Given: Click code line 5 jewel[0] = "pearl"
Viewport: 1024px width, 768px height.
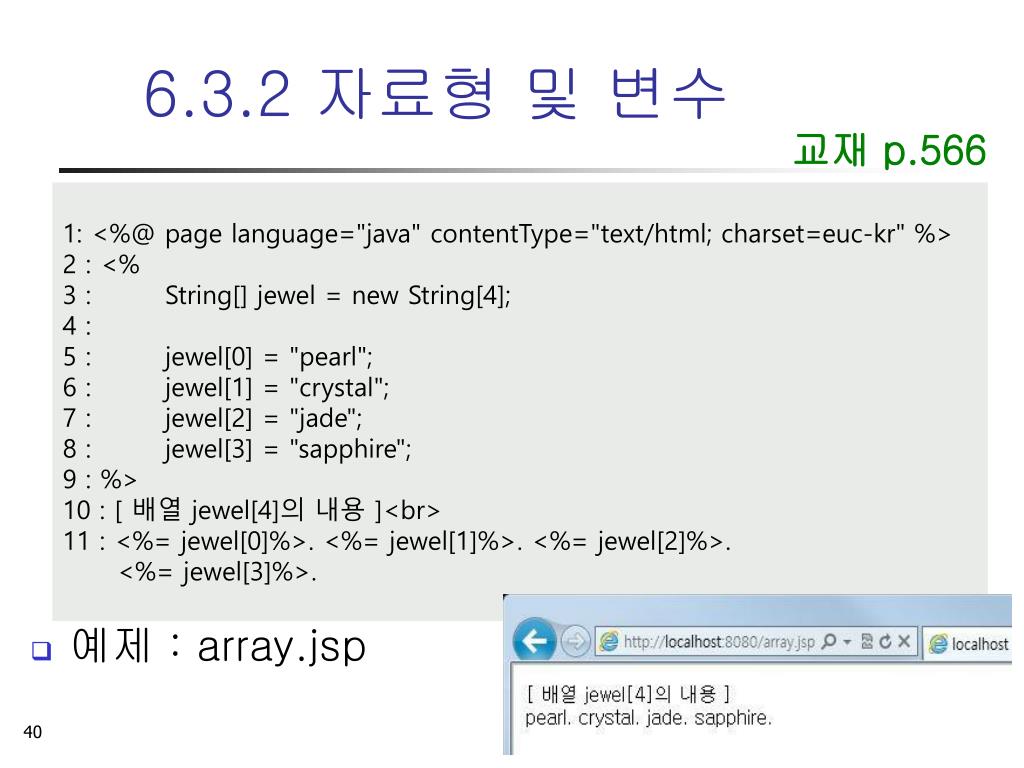Looking at the screenshot, I should coord(268,357).
